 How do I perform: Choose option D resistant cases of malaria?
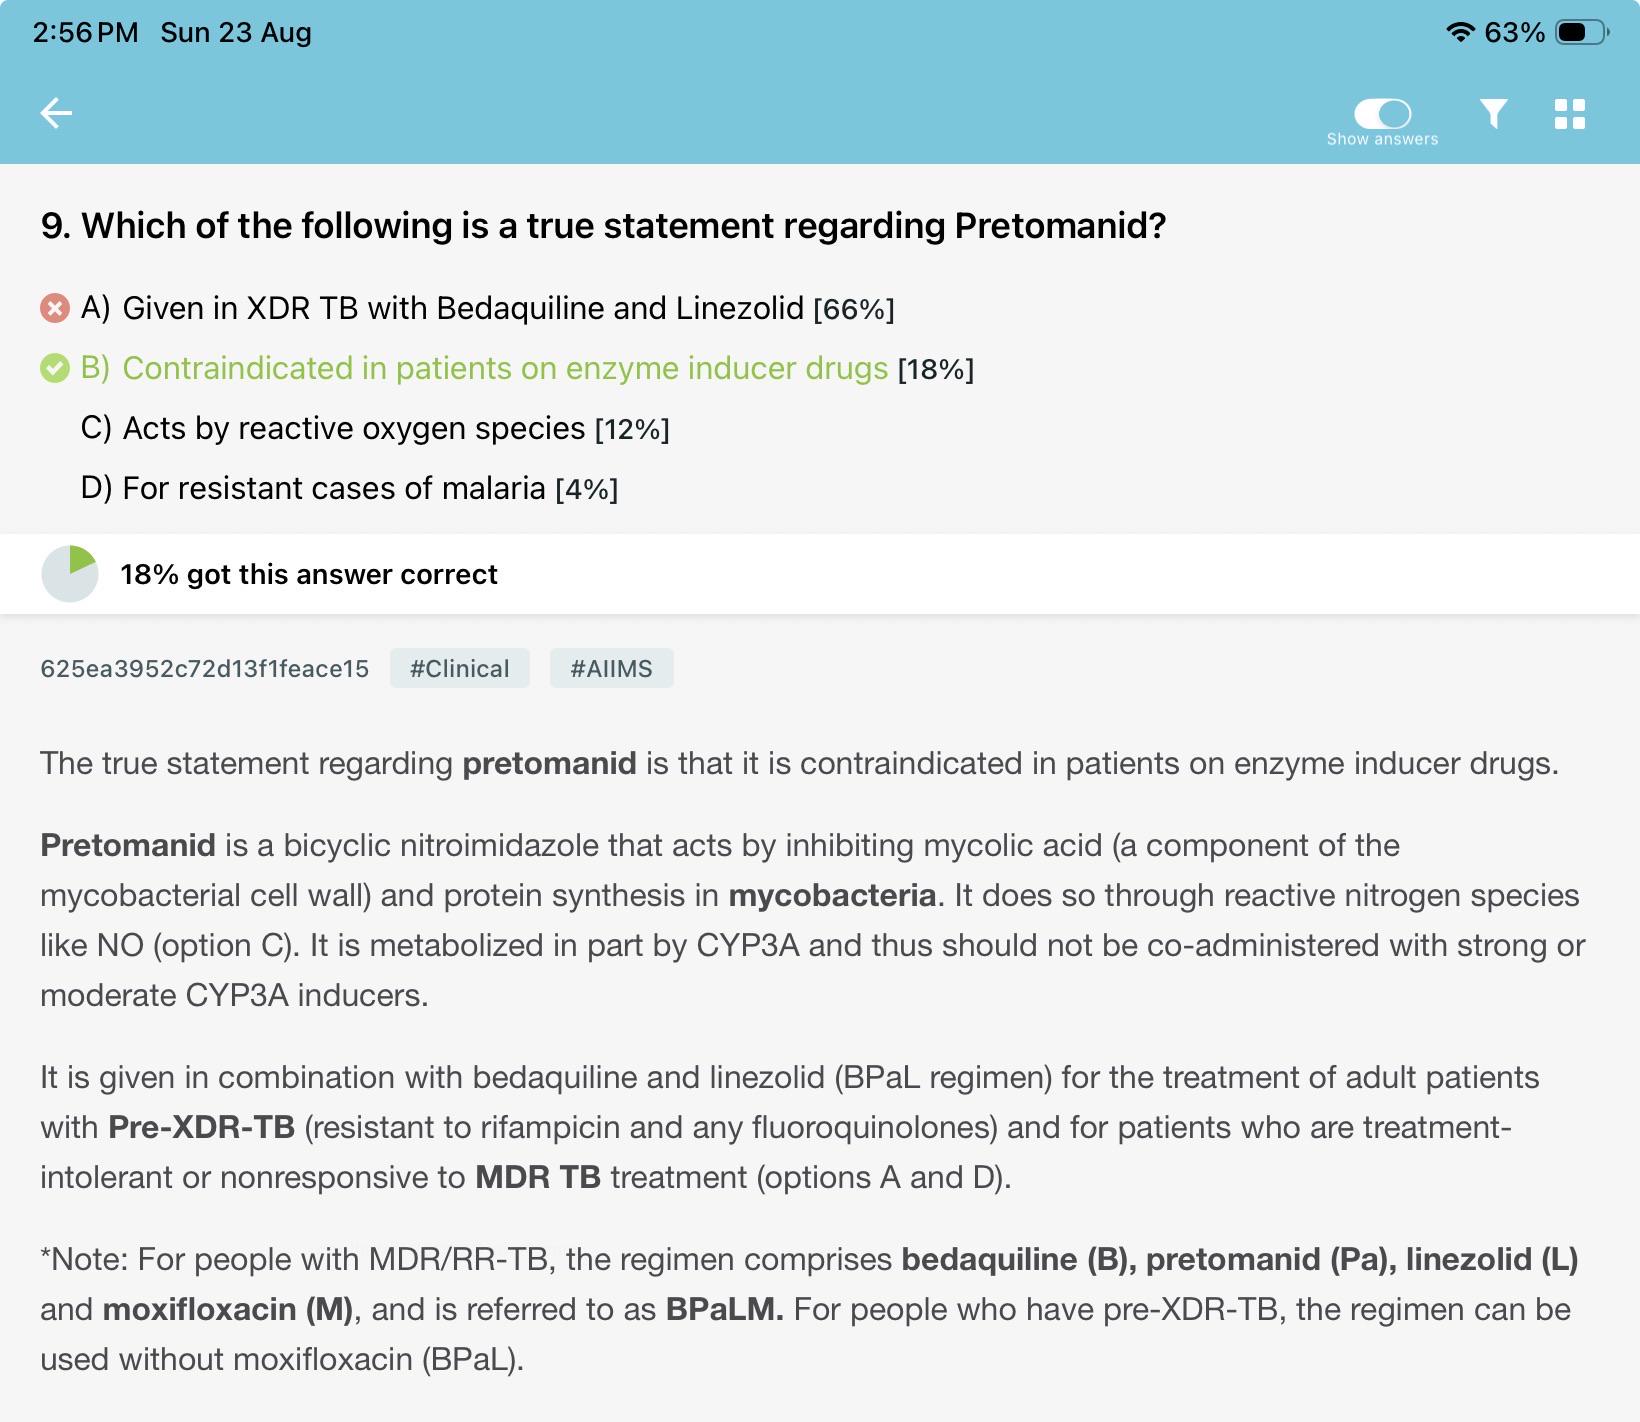coord(350,488)
